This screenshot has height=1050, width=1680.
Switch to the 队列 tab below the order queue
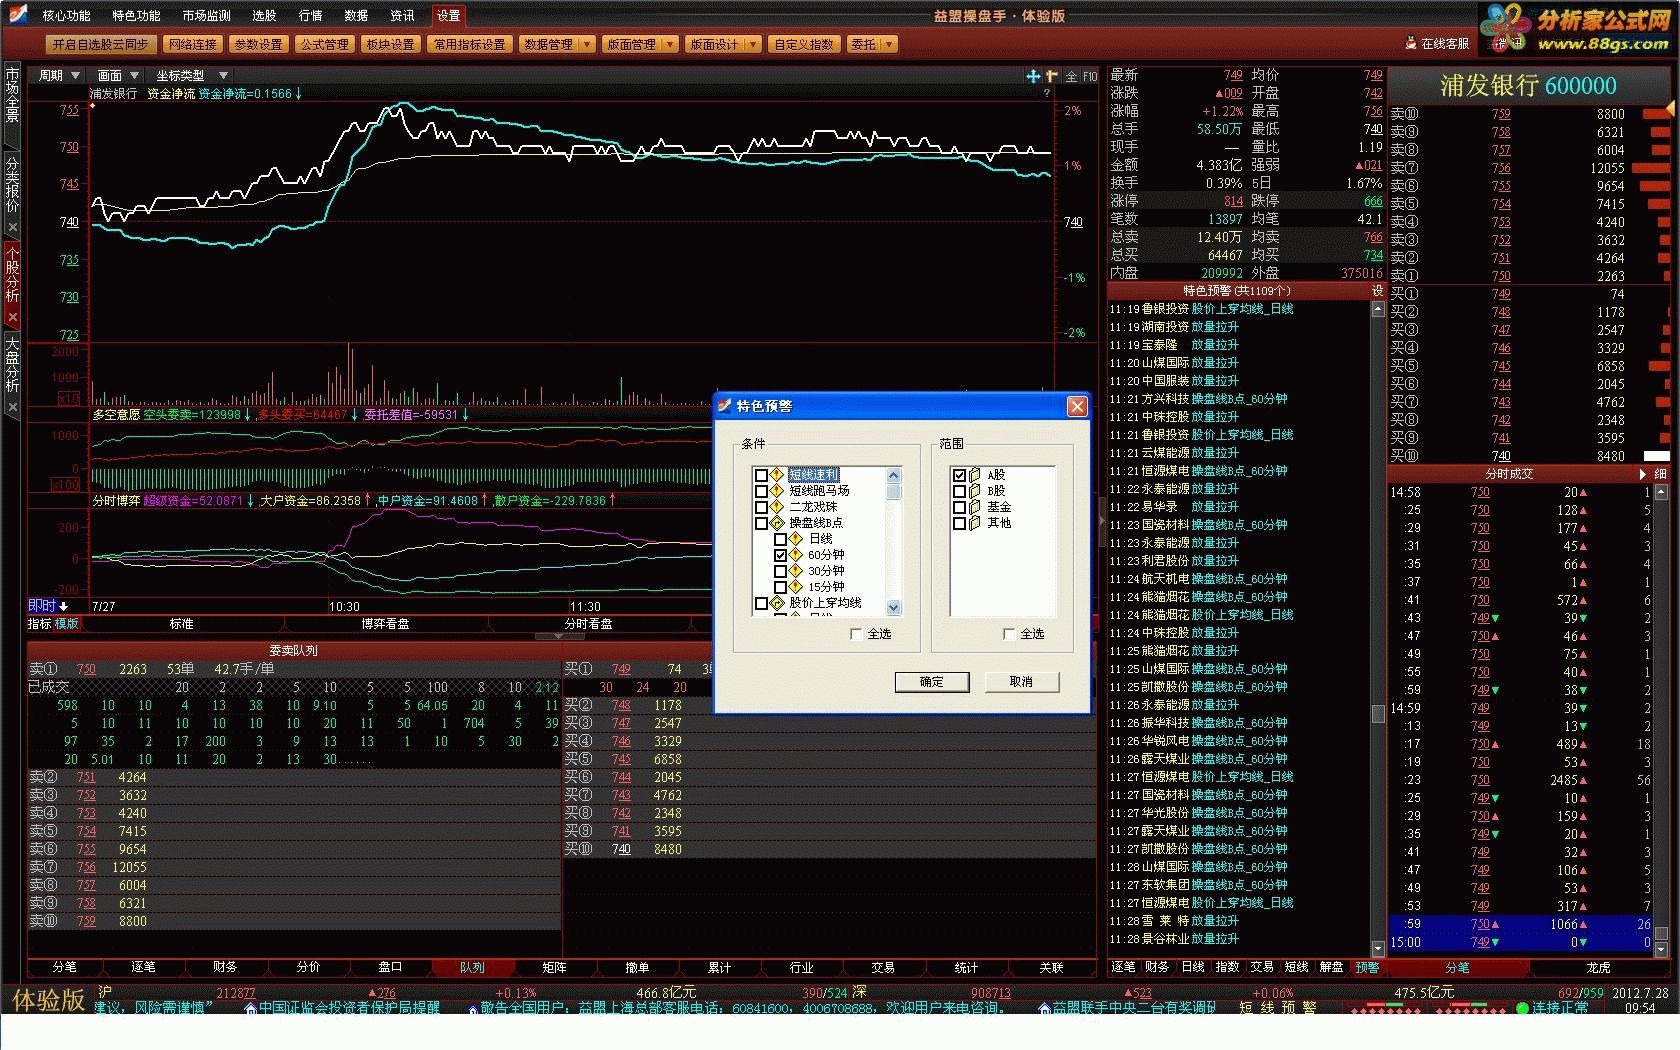pos(472,967)
